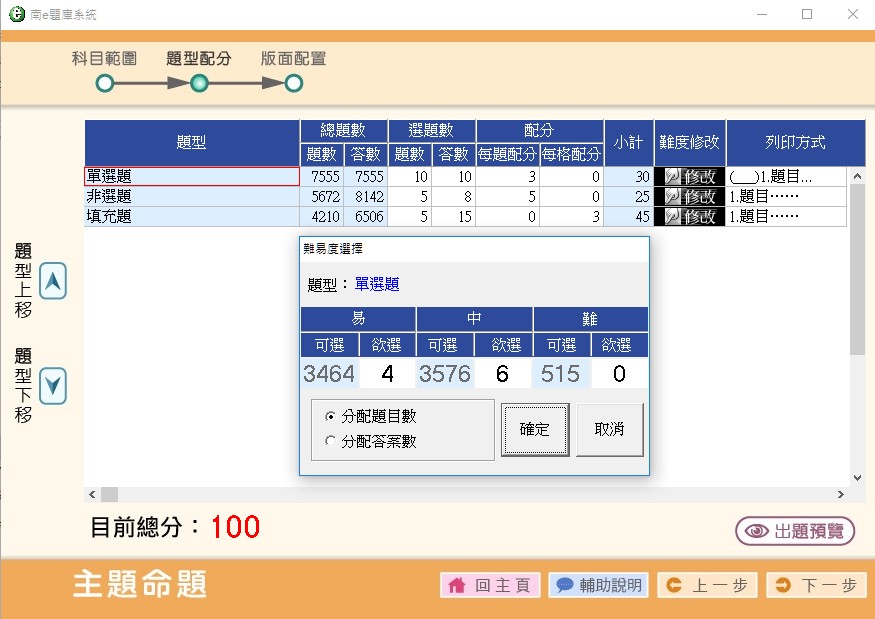Go to home with 回主頁 button
The width and height of the screenshot is (875, 619).
click(x=490, y=585)
